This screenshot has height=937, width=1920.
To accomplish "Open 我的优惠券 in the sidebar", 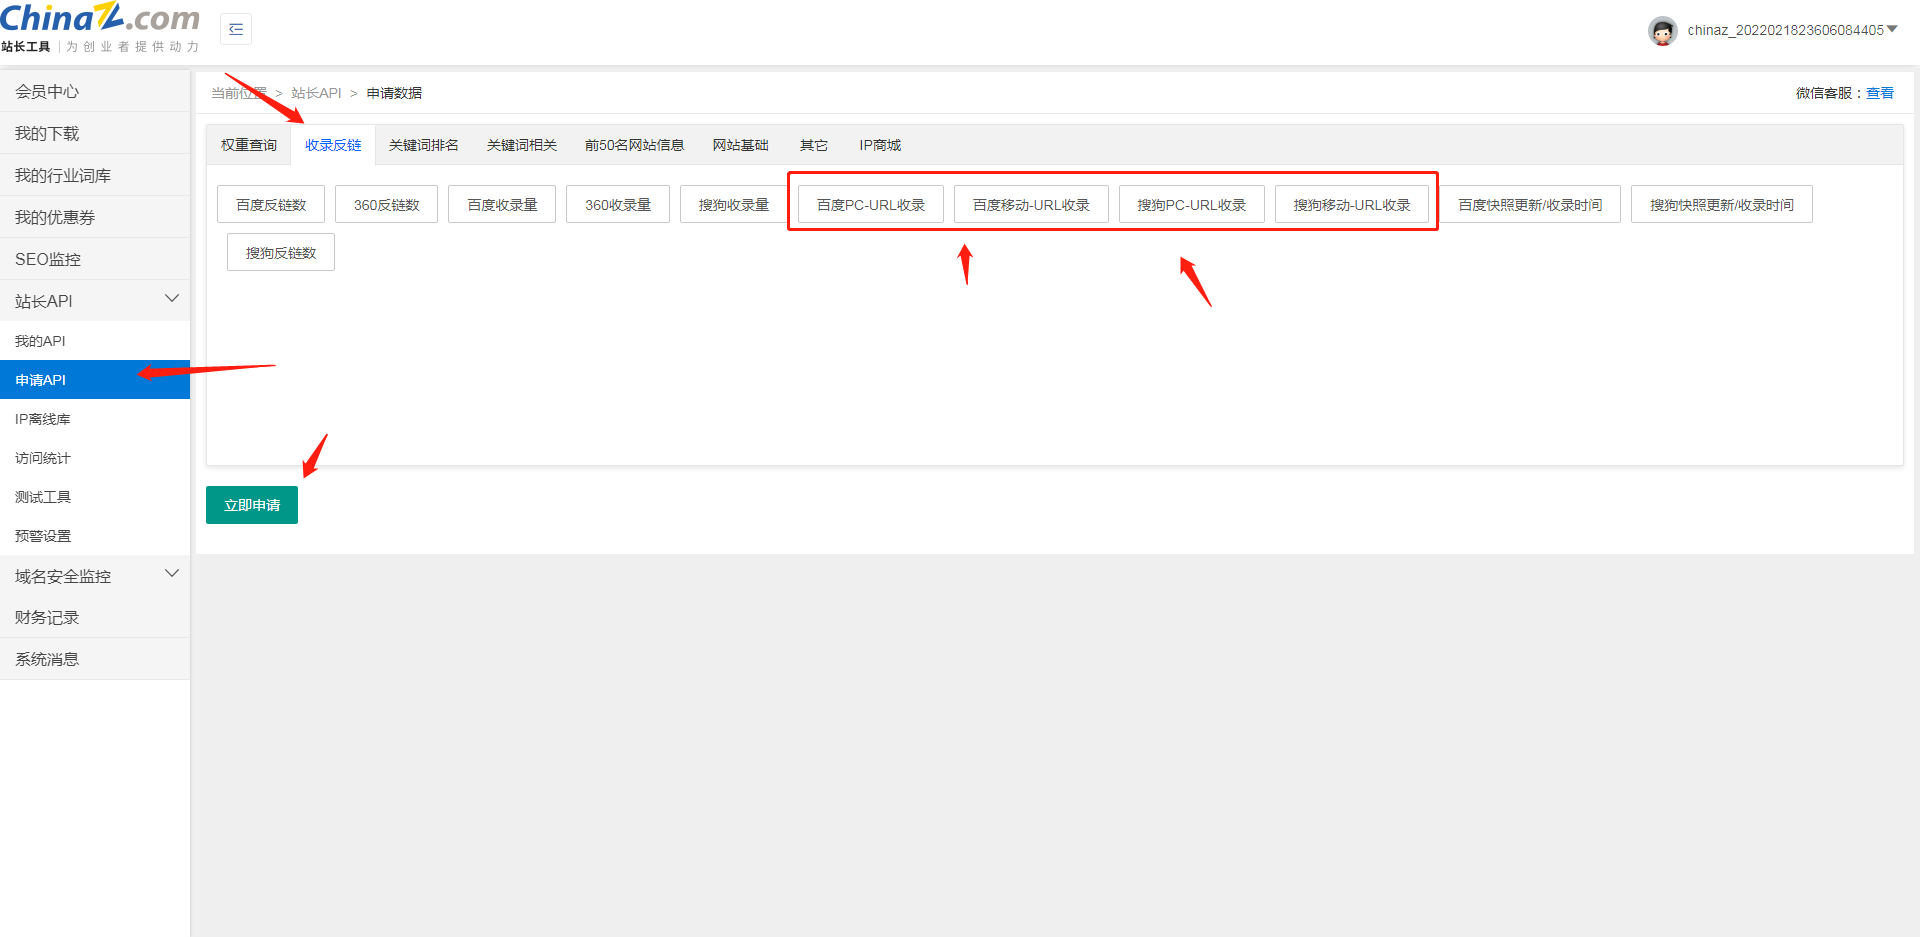I will [x=95, y=217].
